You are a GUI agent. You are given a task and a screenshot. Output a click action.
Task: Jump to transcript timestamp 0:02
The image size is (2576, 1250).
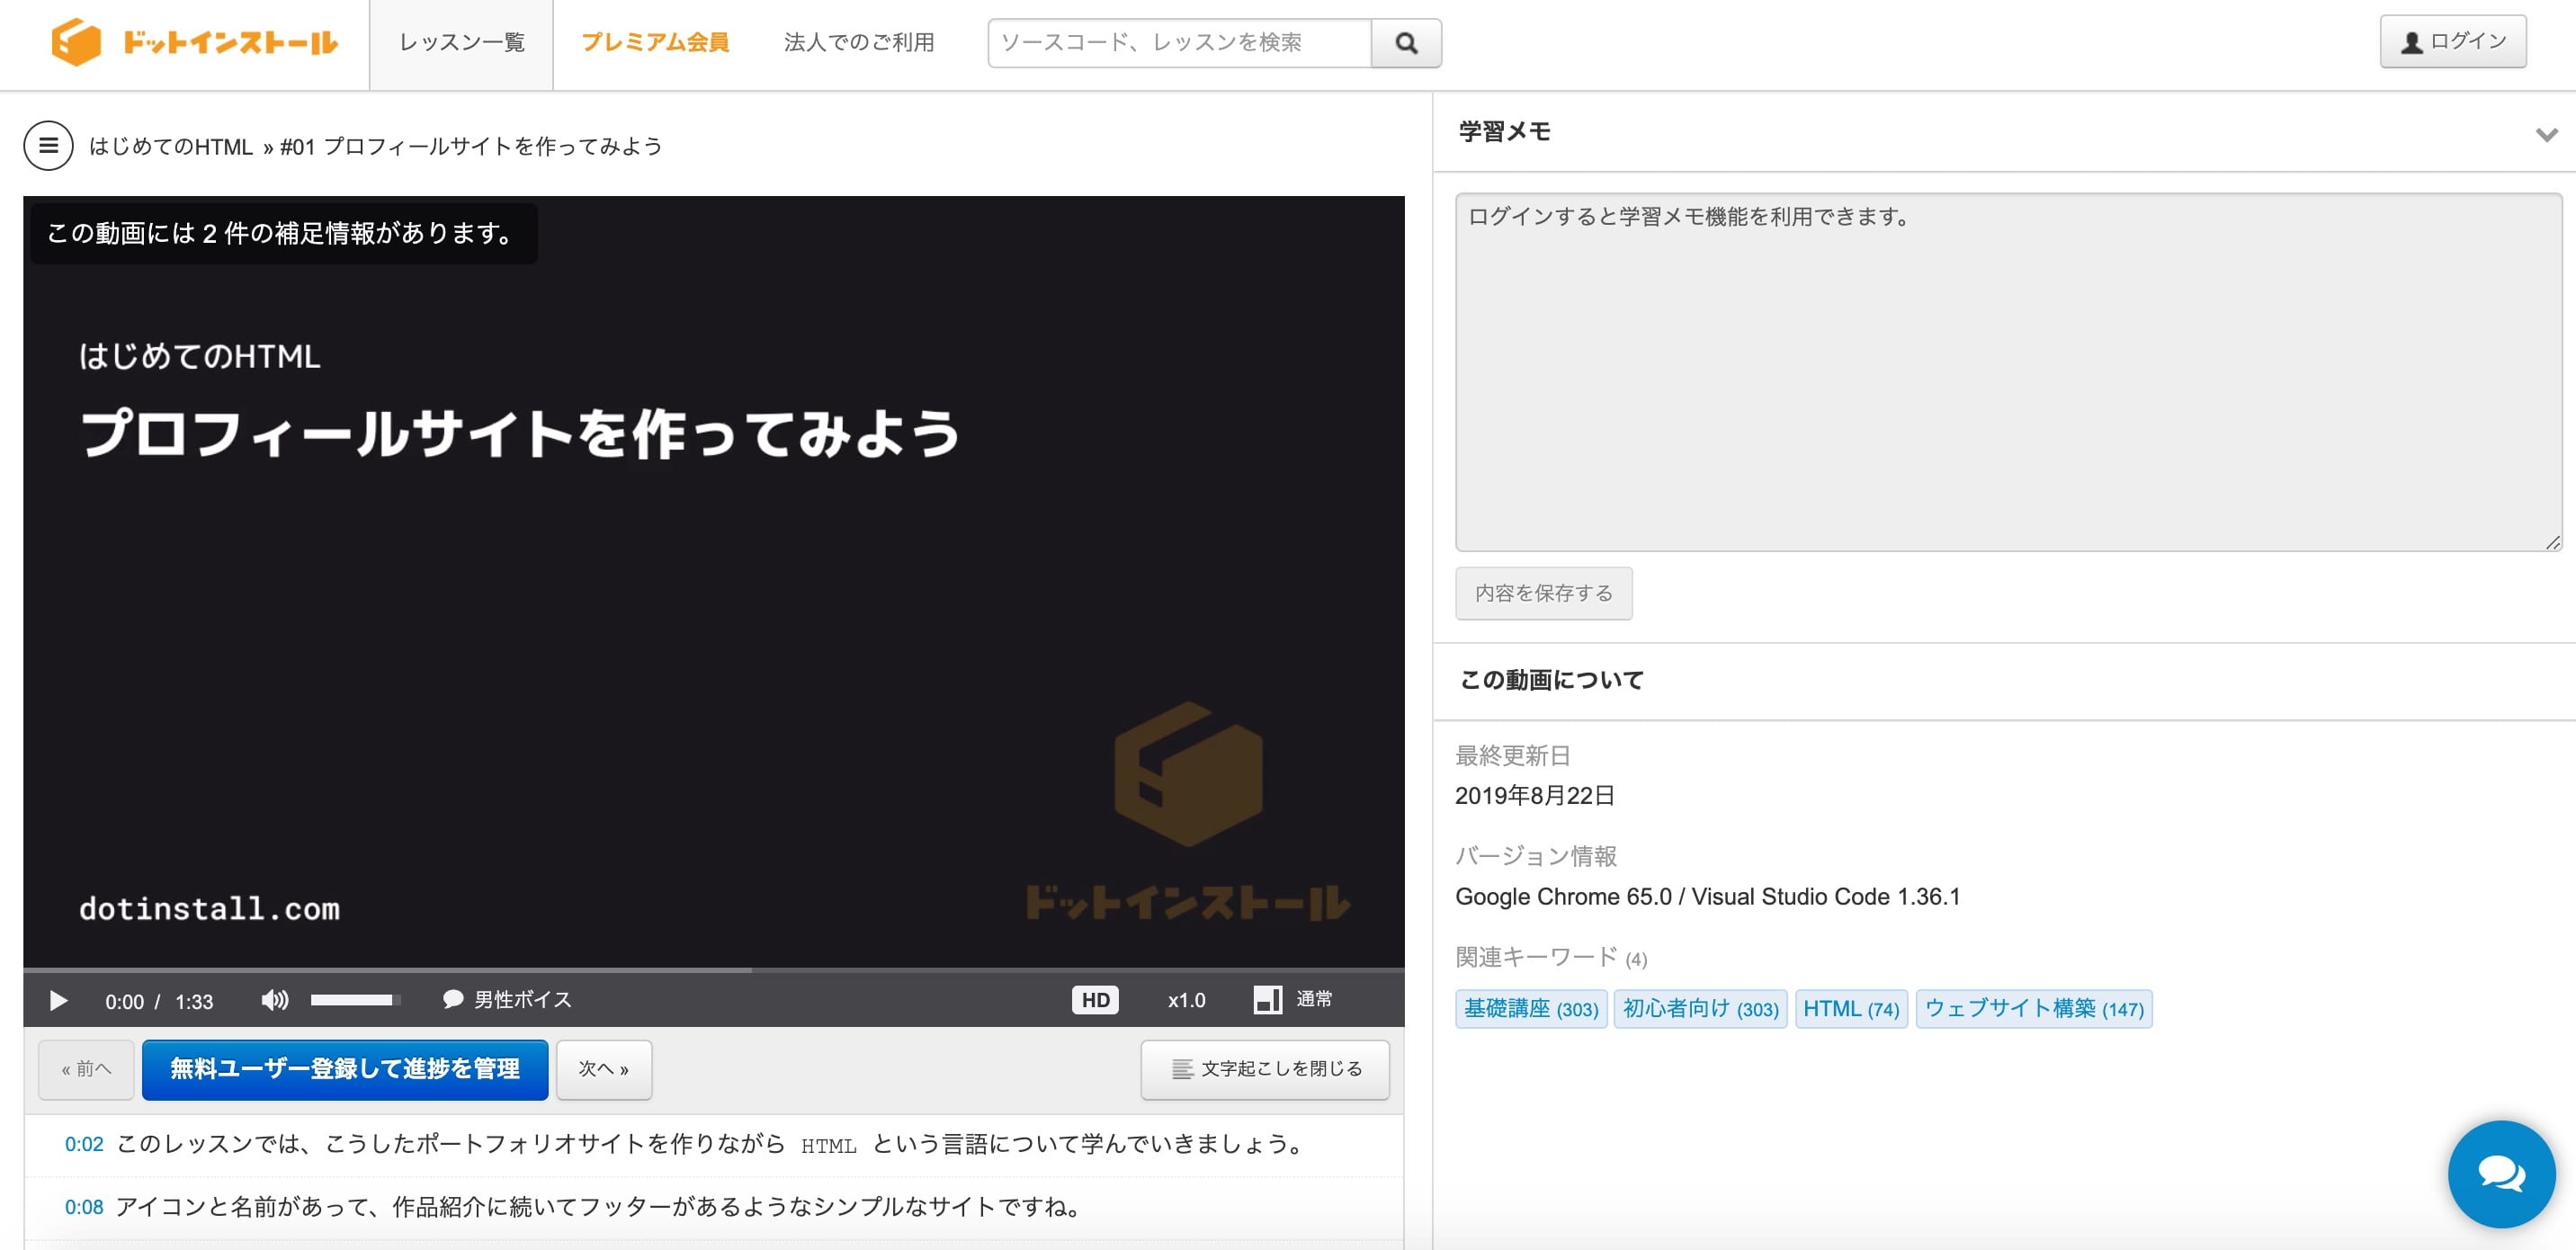point(84,1144)
